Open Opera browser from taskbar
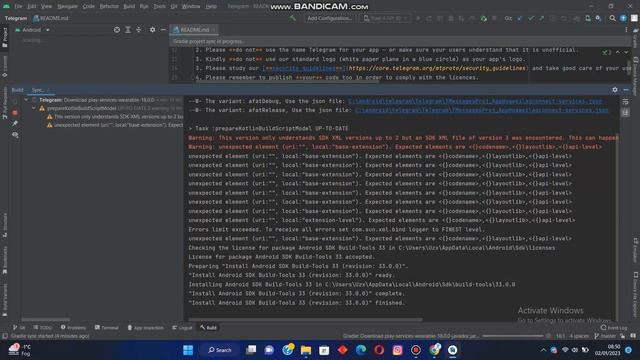The width and height of the screenshot is (640, 360). 379,350
